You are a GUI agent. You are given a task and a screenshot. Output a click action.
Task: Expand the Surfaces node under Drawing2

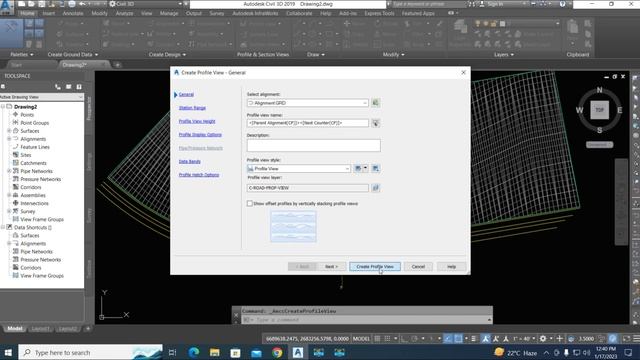pos(9,131)
